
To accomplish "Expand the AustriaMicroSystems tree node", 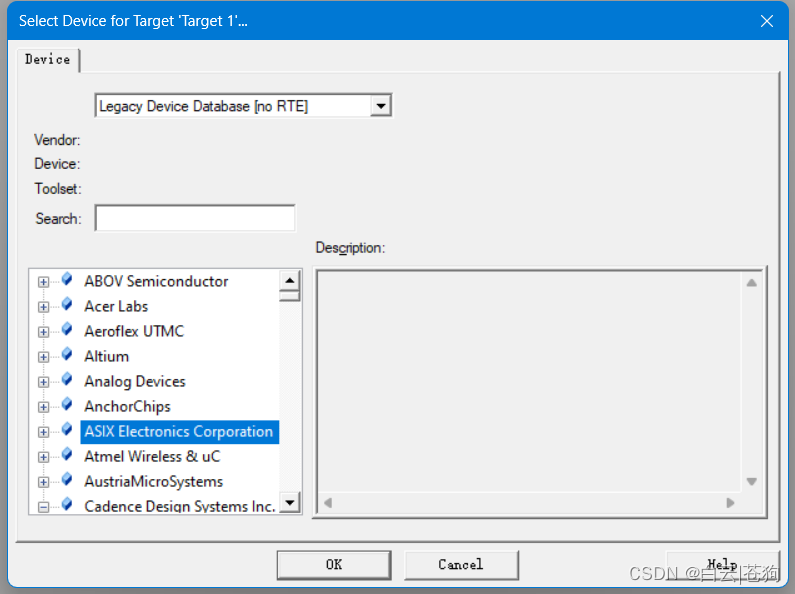I will pos(44,482).
